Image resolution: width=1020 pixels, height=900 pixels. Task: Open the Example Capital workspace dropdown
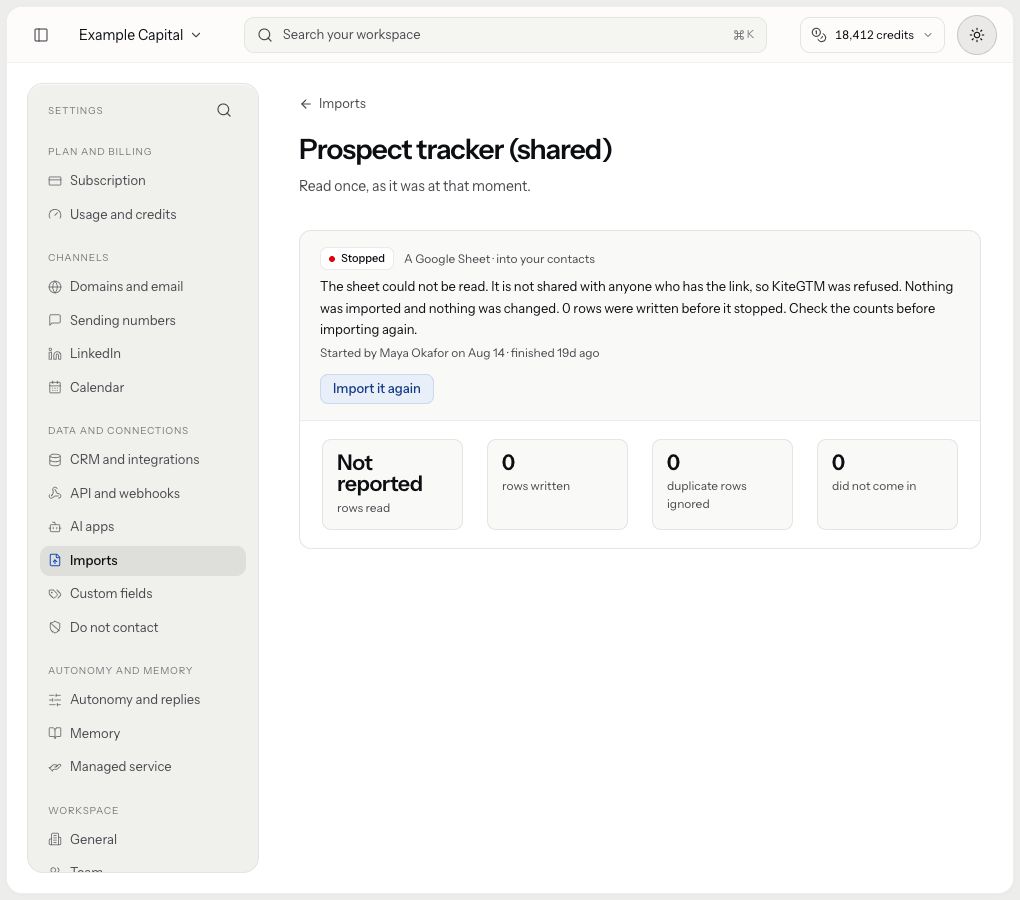[x=140, y=35]
